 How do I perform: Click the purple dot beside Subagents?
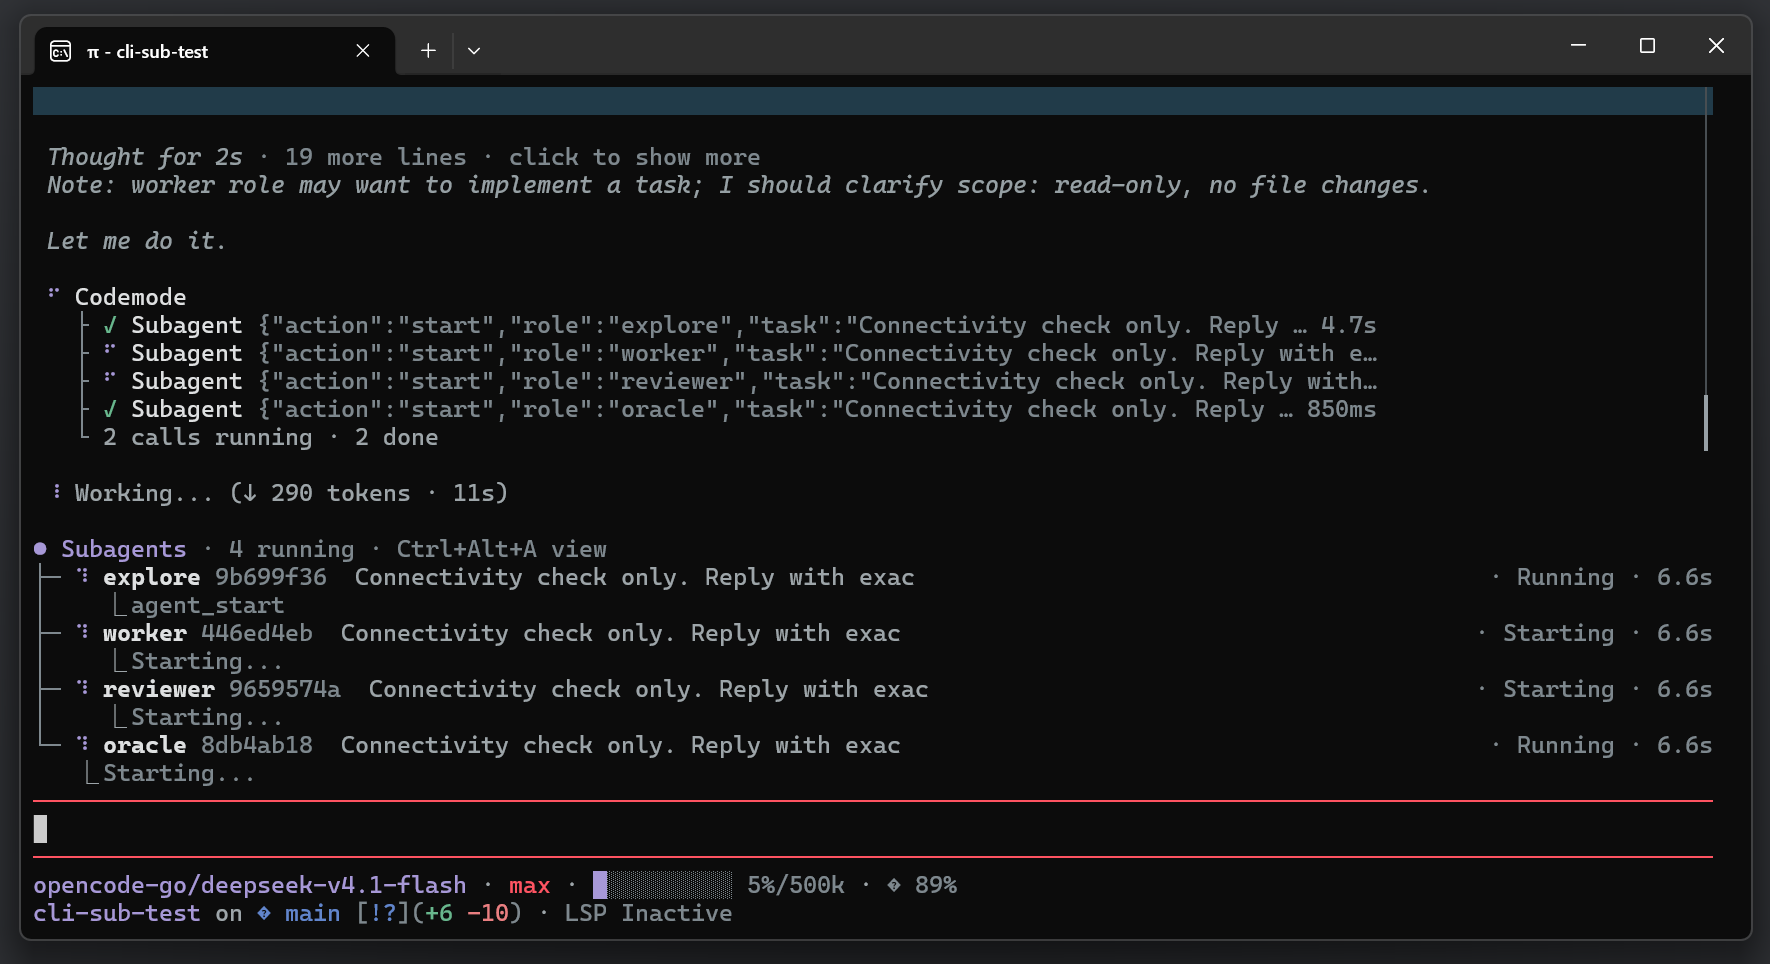pyautogui.click(x=40, y=549)
